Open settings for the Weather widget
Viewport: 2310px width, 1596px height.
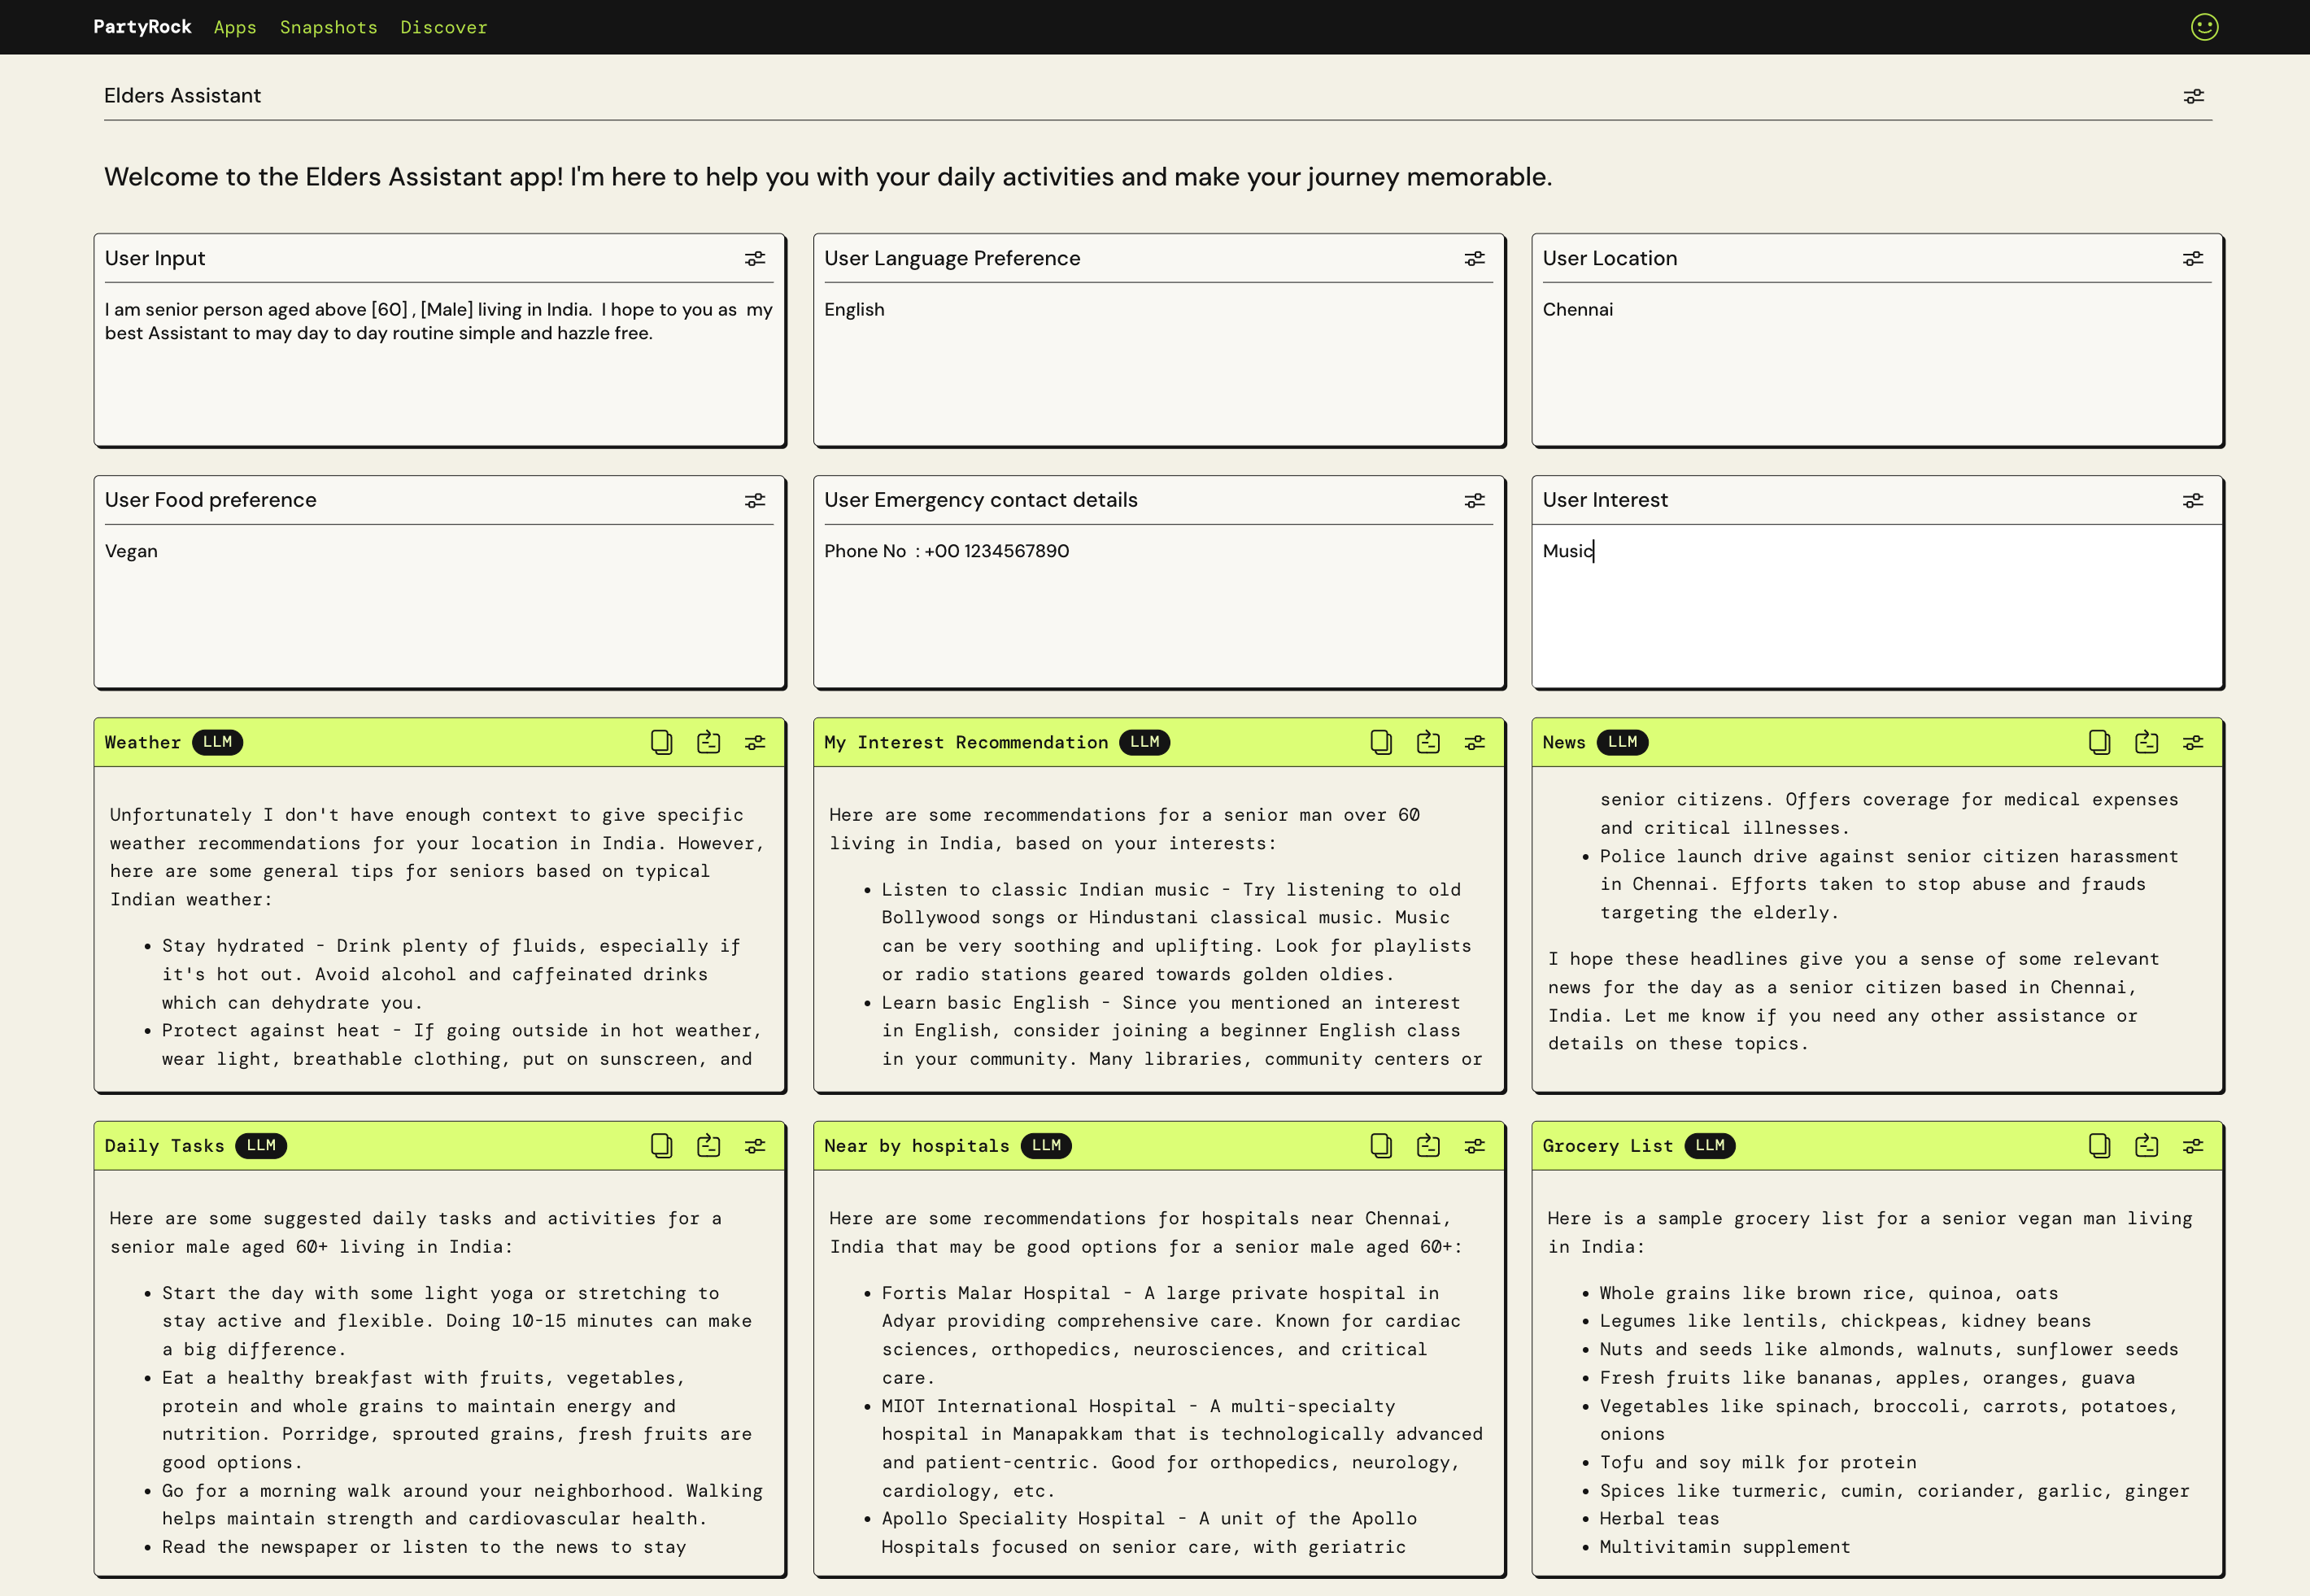tap(755, 742)
